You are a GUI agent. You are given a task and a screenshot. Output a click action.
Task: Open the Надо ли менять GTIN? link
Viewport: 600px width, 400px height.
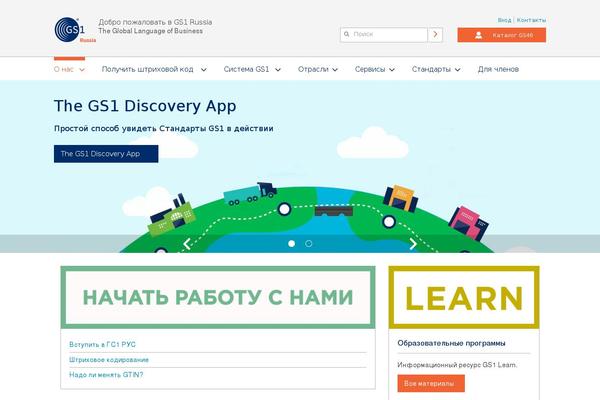106,375
